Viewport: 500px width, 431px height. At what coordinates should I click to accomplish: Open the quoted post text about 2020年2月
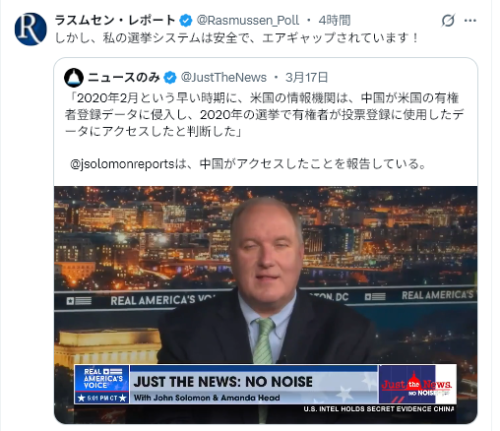(x=264, y=115)
